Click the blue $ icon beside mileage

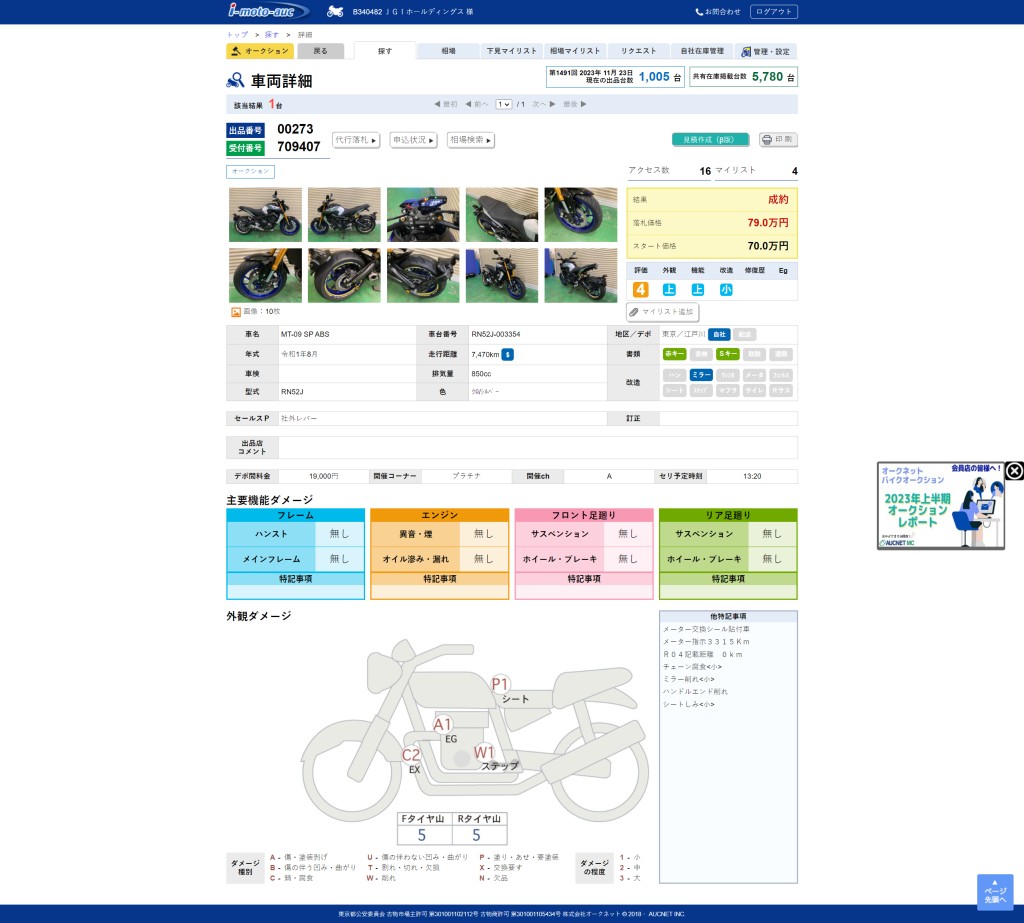tap(508, 354)
